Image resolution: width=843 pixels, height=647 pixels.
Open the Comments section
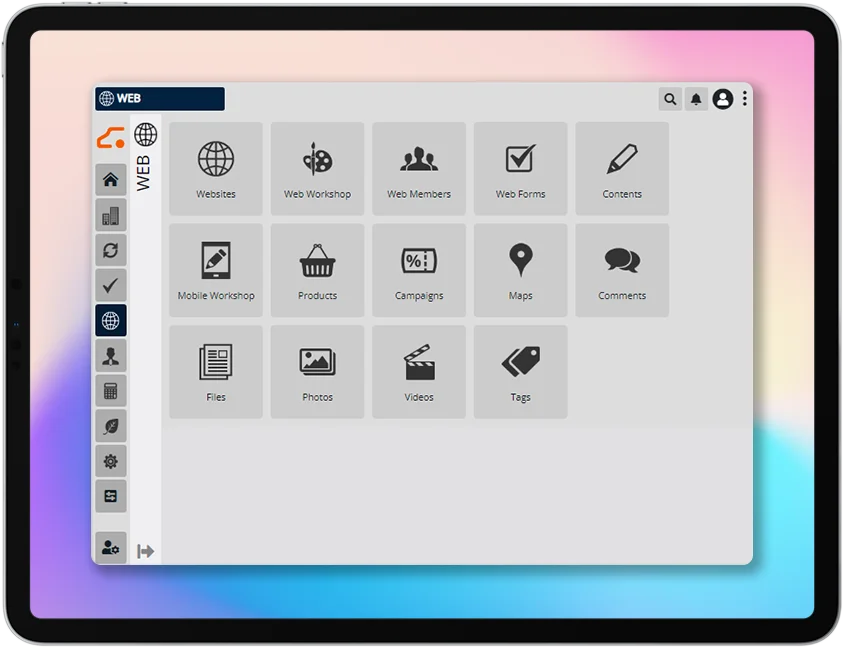point(622,270)
